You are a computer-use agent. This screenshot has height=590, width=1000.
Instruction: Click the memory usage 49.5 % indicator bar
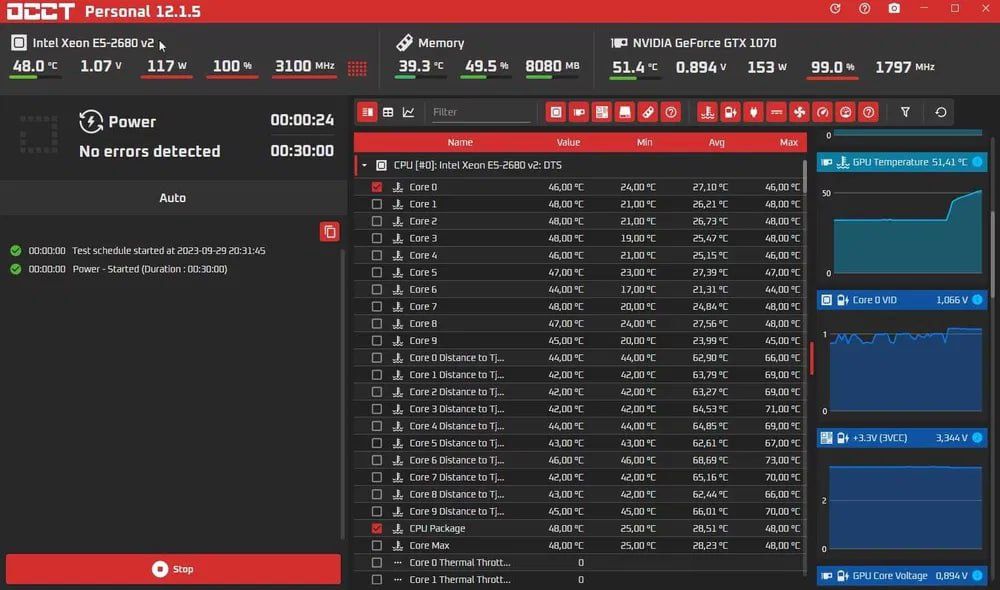point(486,77)
